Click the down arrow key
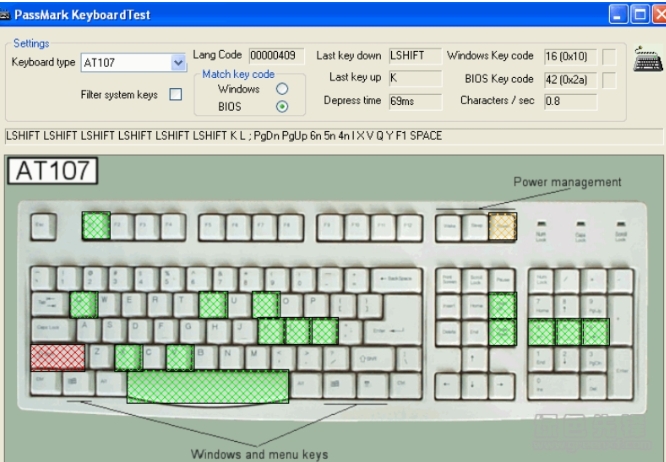 click(475, 386)
